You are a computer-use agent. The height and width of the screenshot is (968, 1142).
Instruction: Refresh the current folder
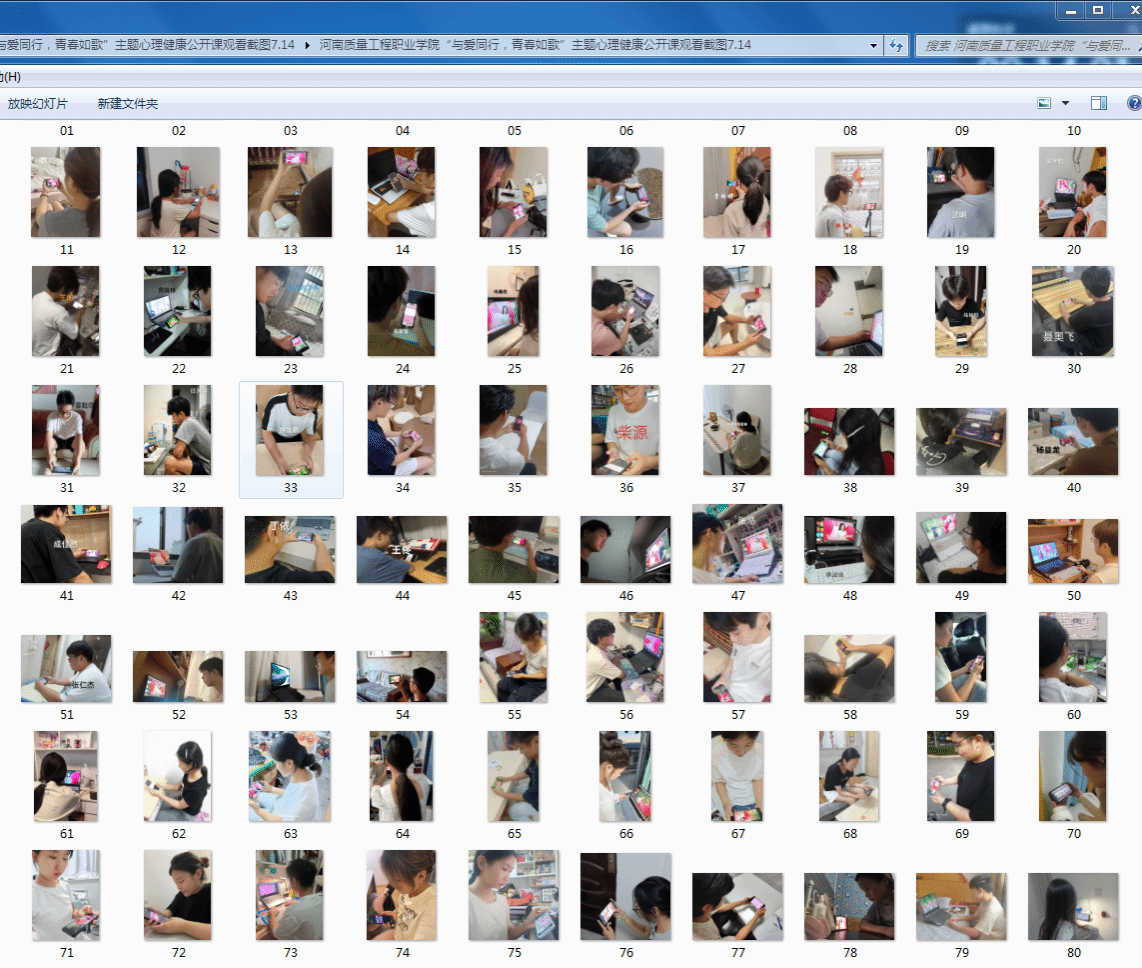pos(896,45)
